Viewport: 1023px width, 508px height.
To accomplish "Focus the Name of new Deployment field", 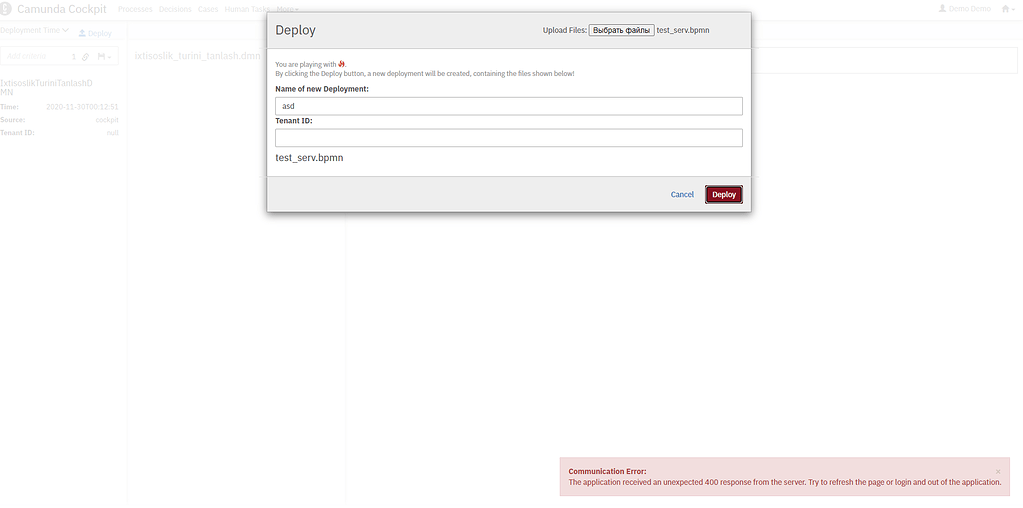I will coord(508,106).
